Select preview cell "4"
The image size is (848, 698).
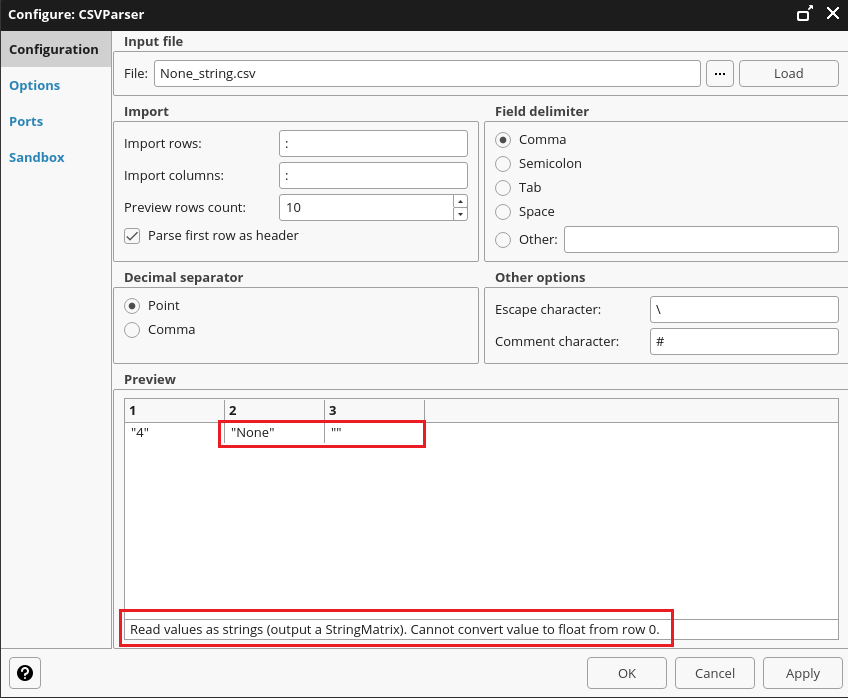tap(174, 433)
